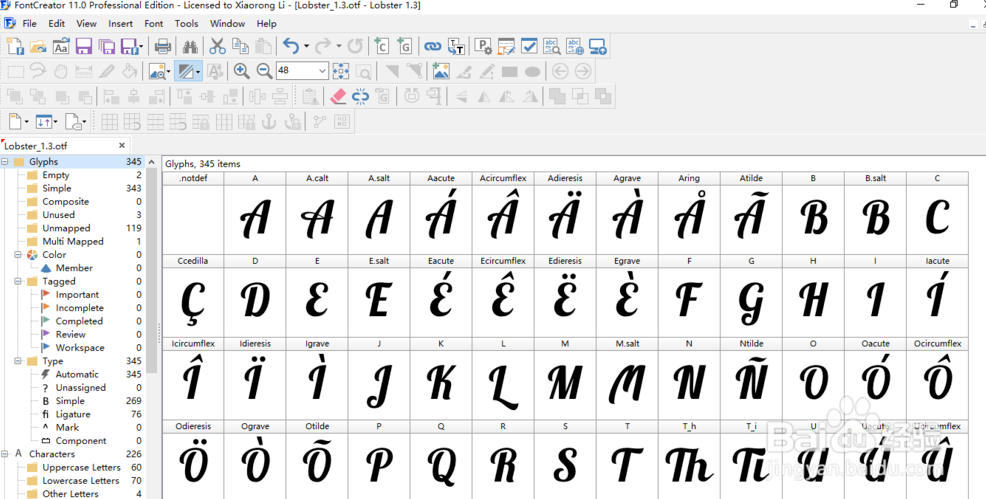Click the New Font toolbar icon

[x=15, y=46]
